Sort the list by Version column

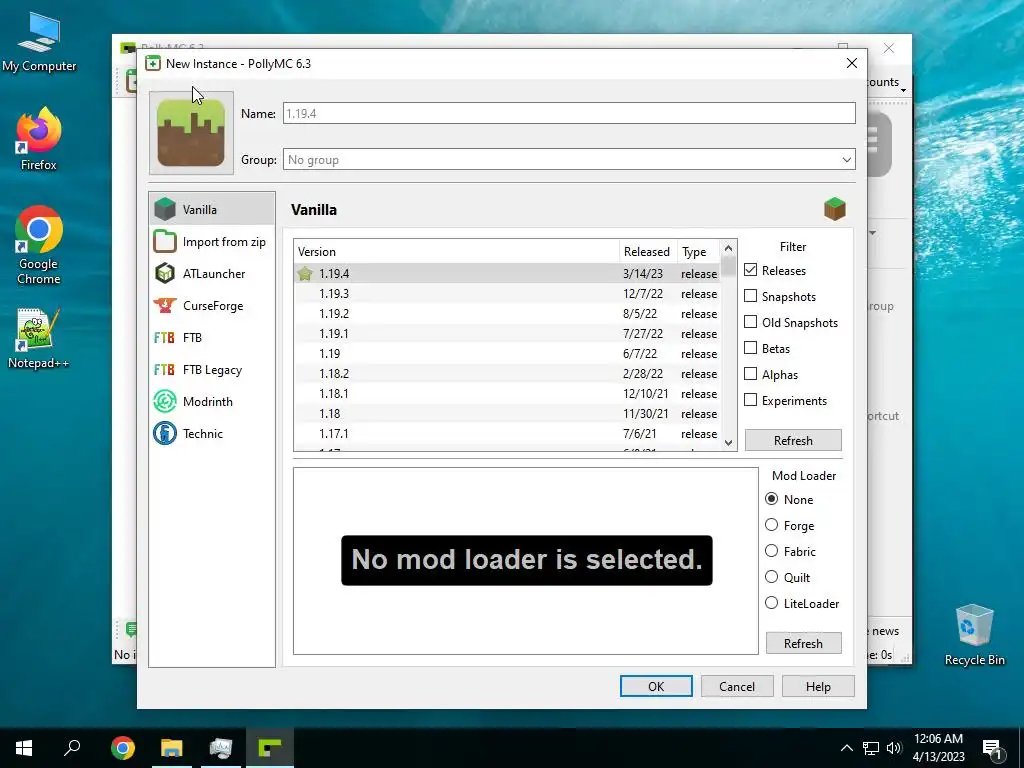(456, 251)
